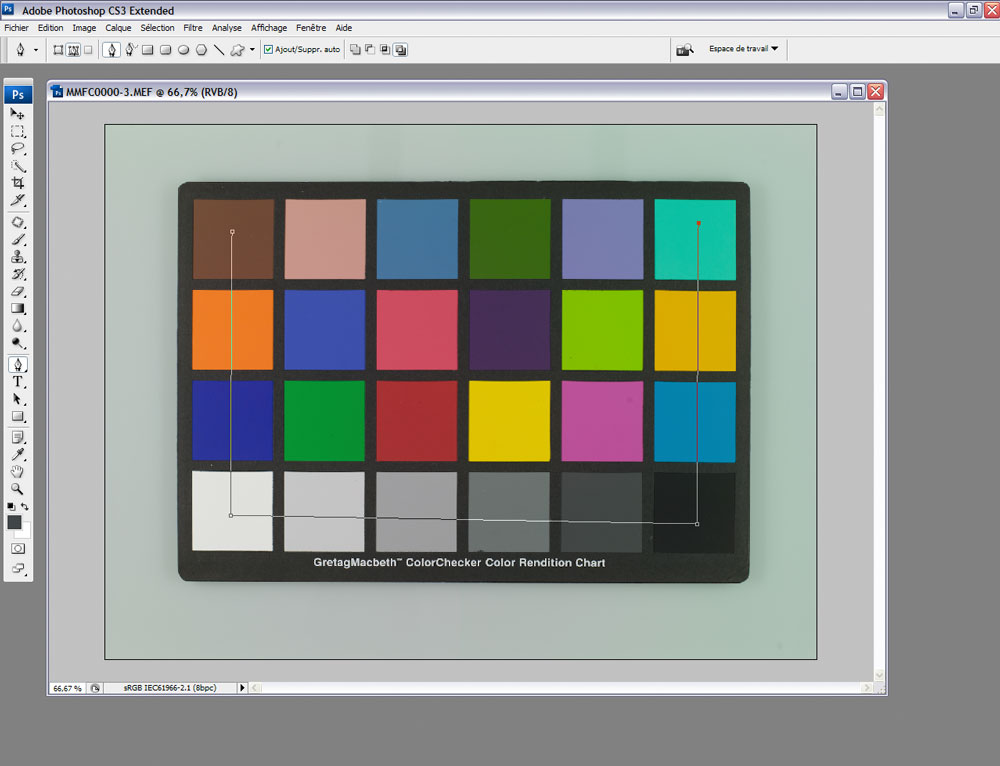The image size is (1000, 766).
Task: Pick the Rectangle shape in options bar
Action: click(x=148, y=50)
